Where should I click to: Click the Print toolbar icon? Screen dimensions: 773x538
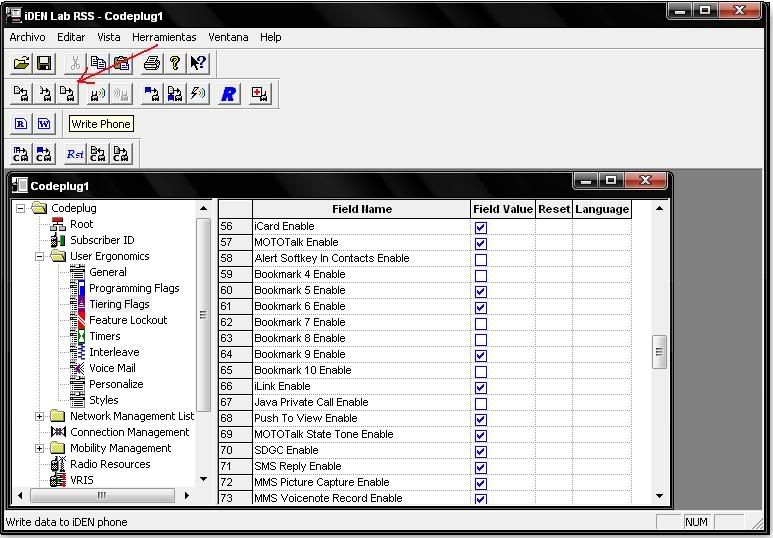152,63
